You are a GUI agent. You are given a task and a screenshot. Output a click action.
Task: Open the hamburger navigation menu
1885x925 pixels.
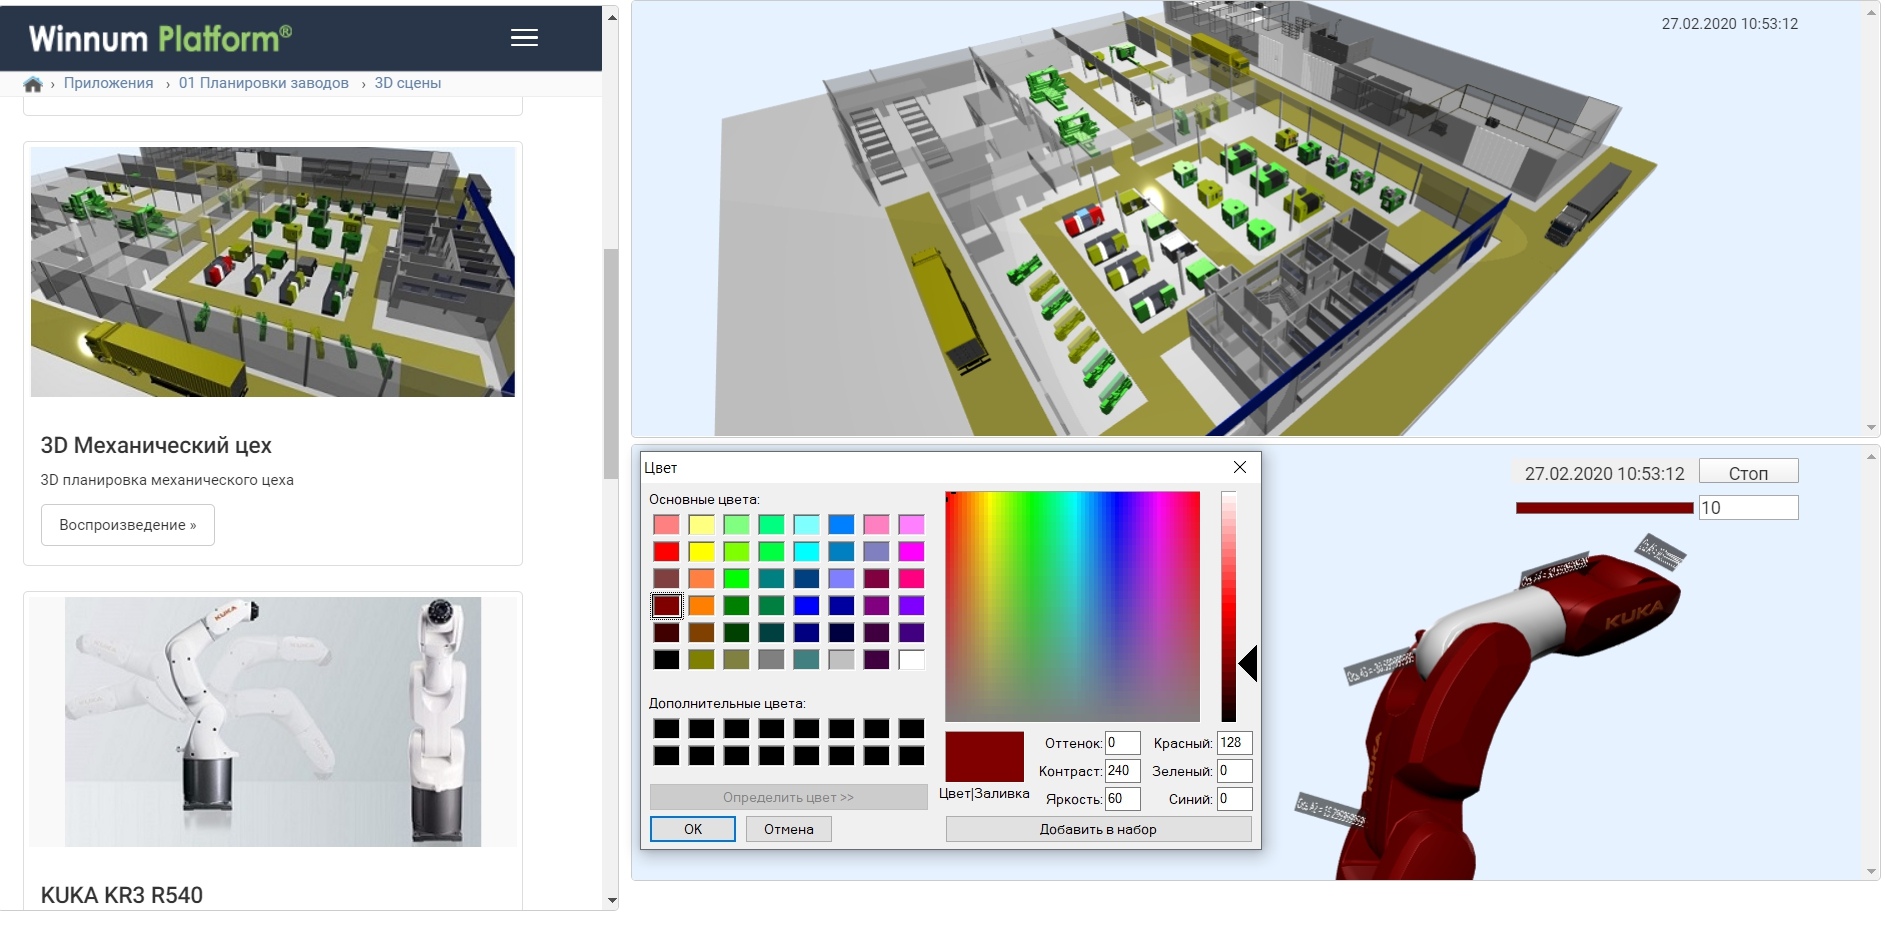tap(524, 38)
